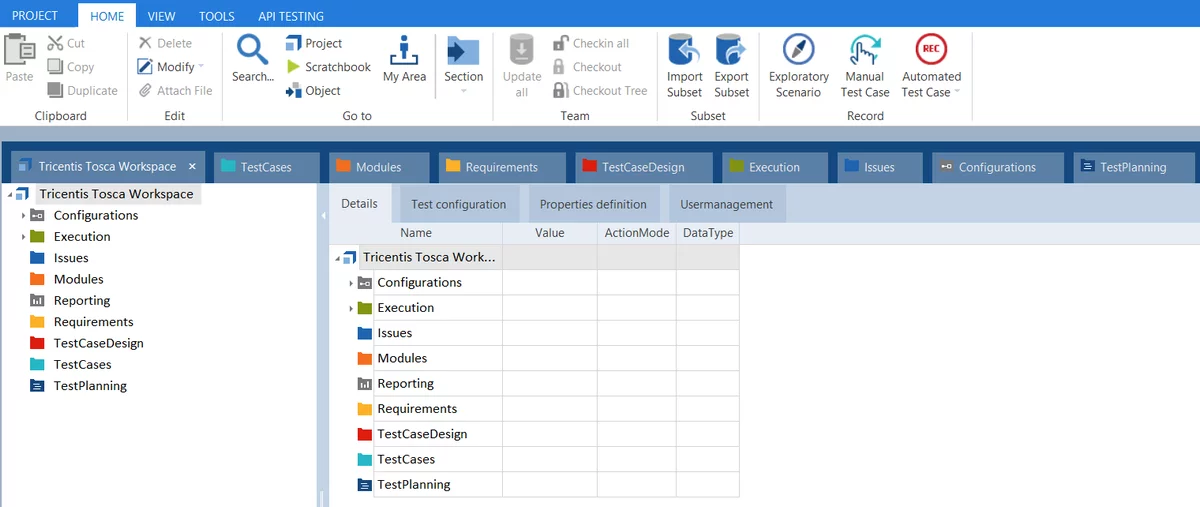
Task: Click the Import Subset icon
Action: pos(684,50)
